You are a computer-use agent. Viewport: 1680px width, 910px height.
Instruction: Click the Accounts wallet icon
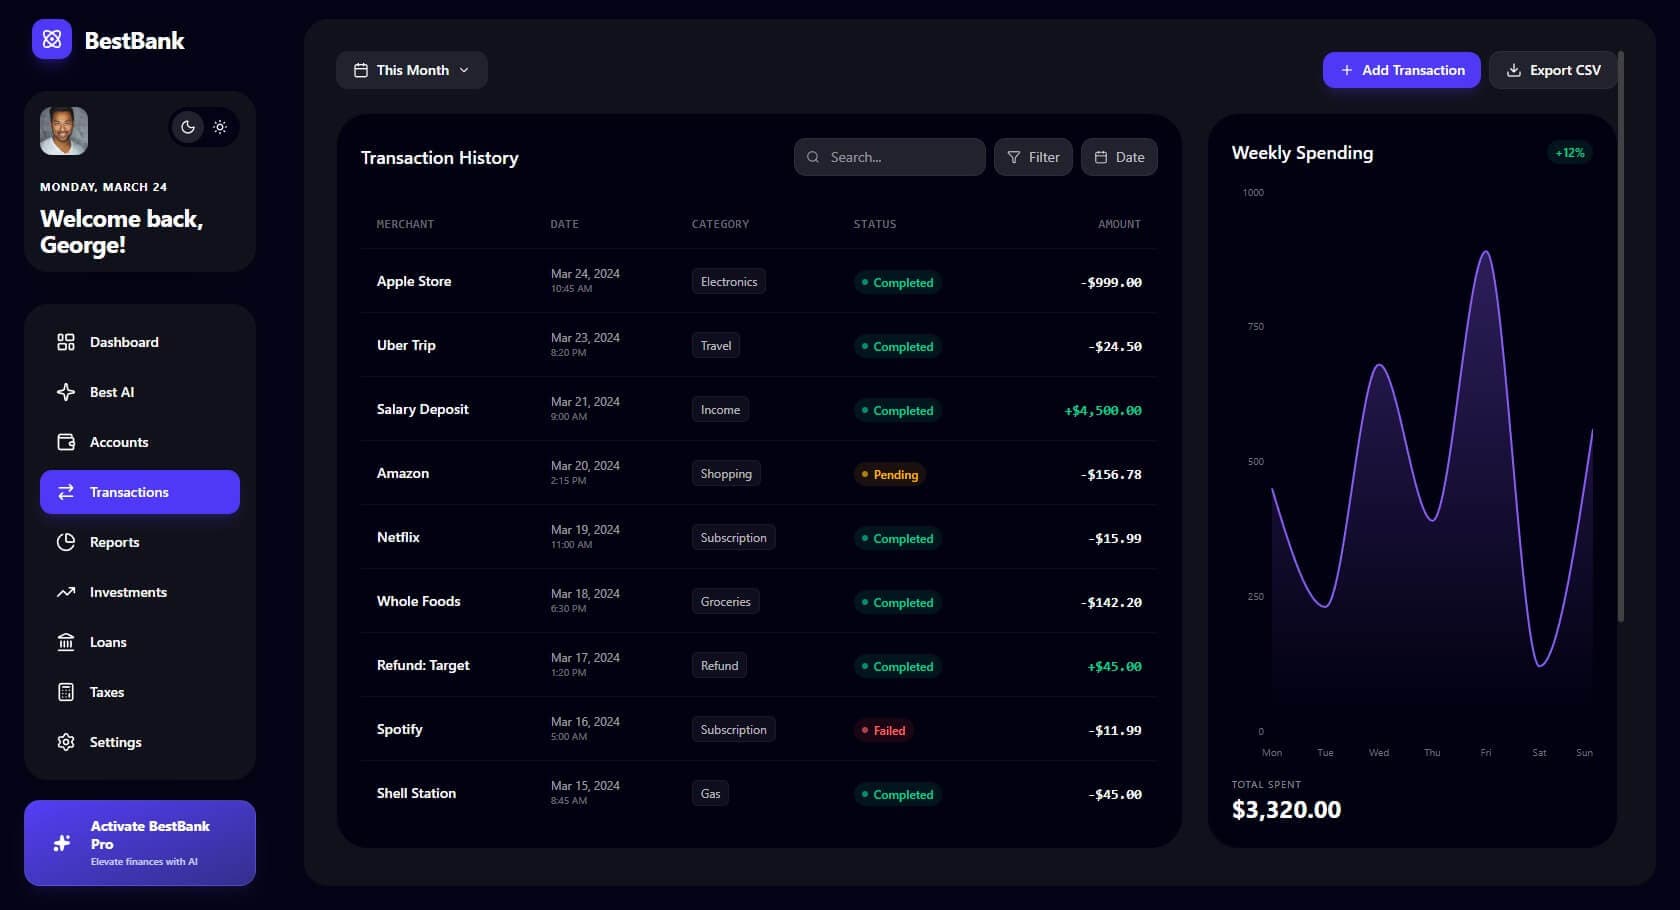pos(66,442)
